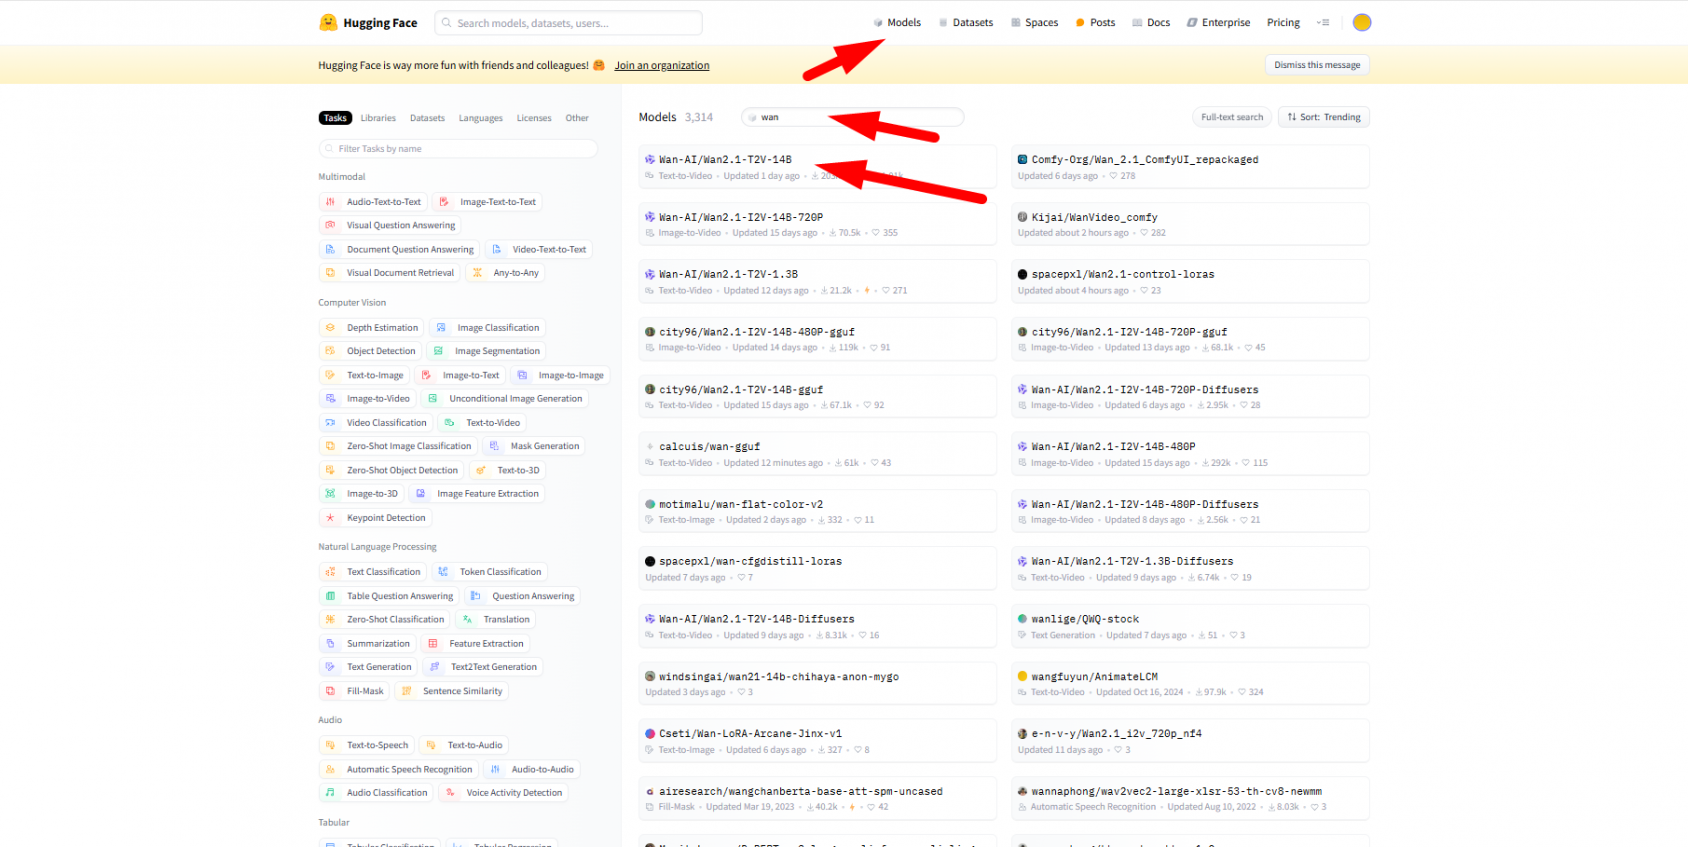Image resolution: width=1688 pixels, height=847 pixels.
Task: Click the Fill-Mask task icon
Action: click(x=331, y=691)
